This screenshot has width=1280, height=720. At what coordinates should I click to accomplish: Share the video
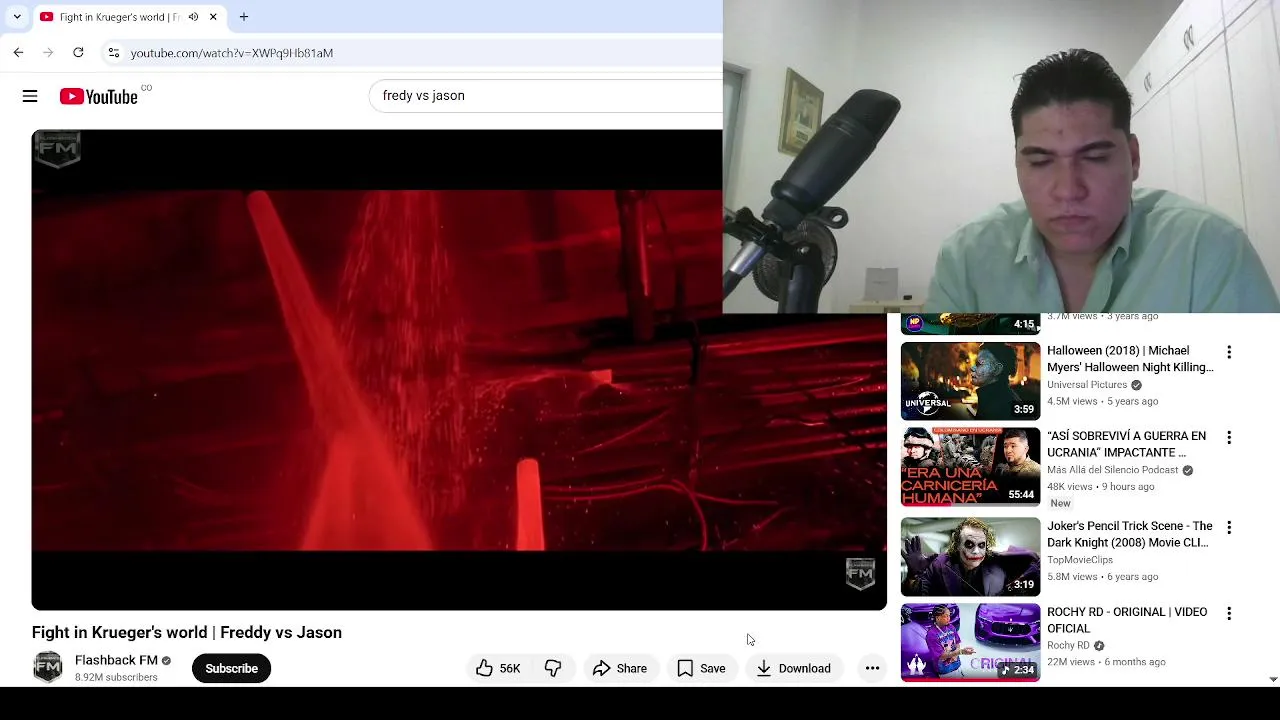point(620,668)
